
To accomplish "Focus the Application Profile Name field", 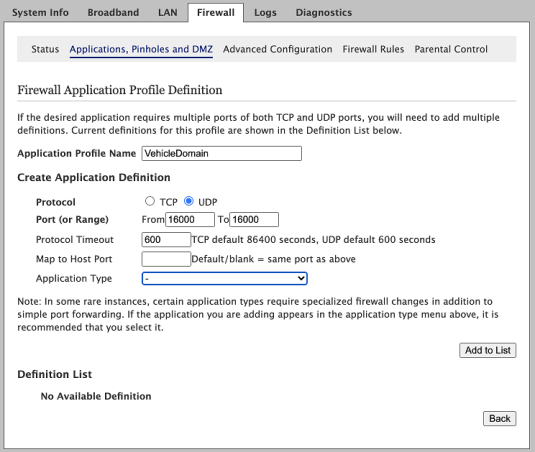I will 222,154.
